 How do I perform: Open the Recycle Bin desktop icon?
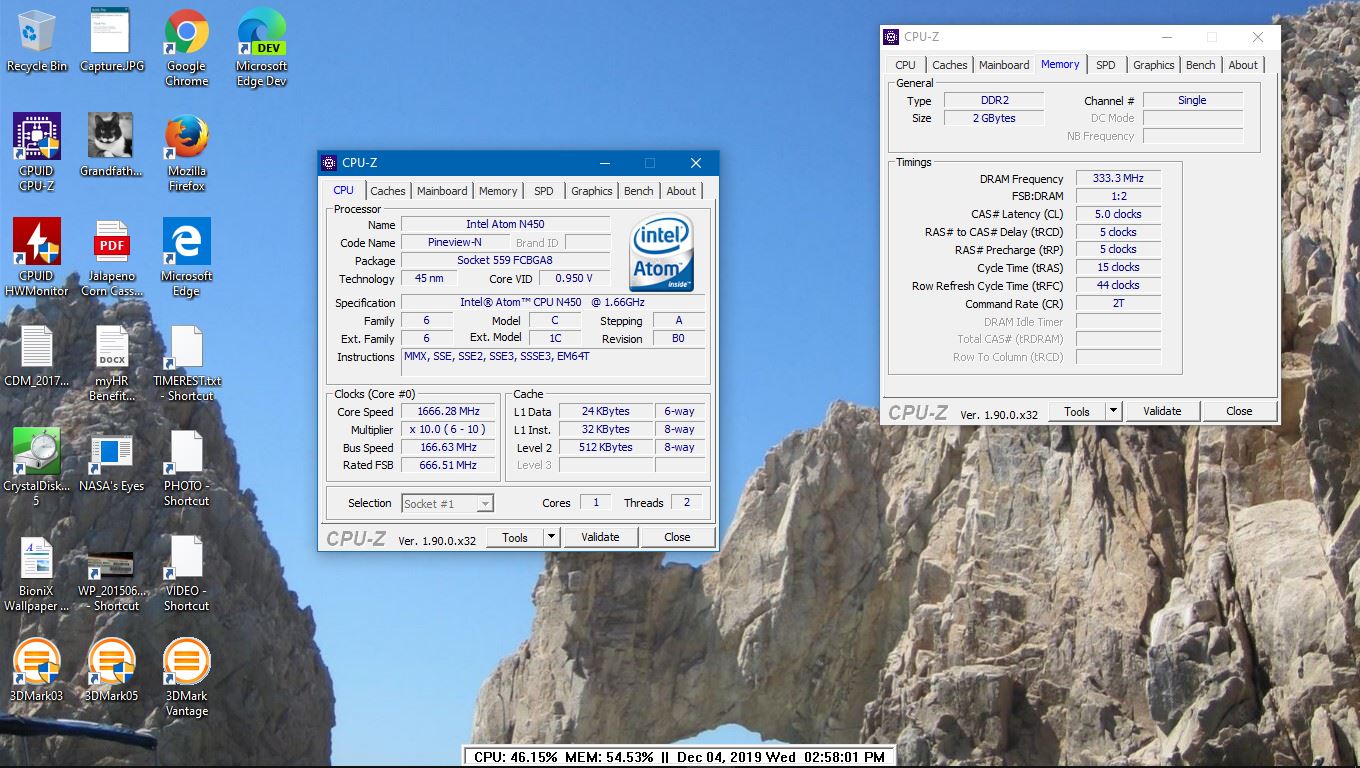point(37,42)
